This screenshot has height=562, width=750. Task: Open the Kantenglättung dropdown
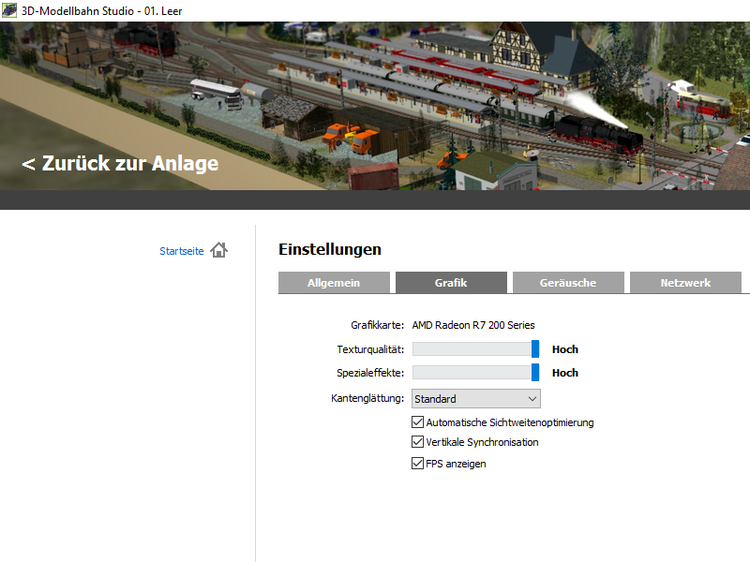[476, 399]
